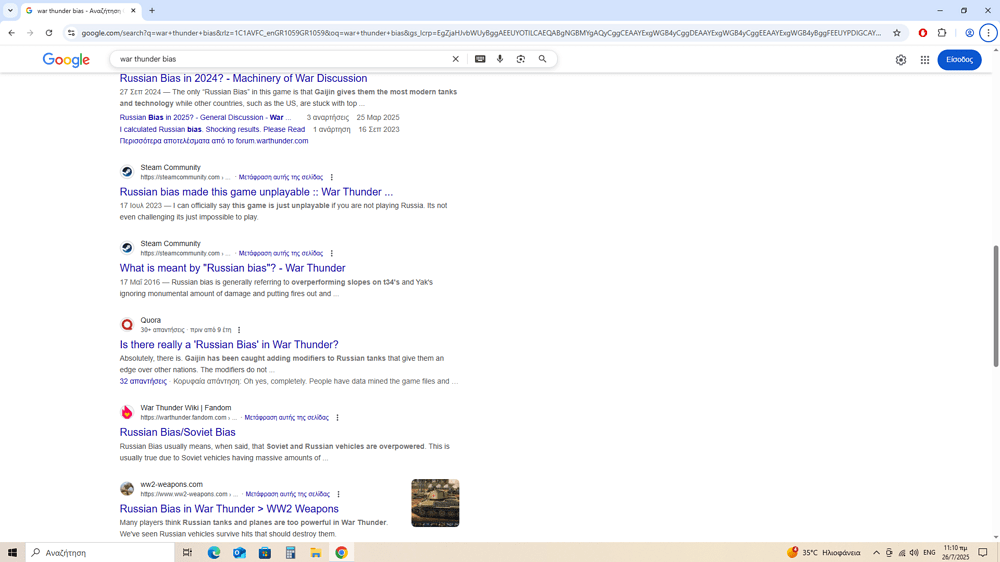Switch to the 'war thunder bias' tab
The height and width of the screenshot is (562, 1000).
point(77,11)
